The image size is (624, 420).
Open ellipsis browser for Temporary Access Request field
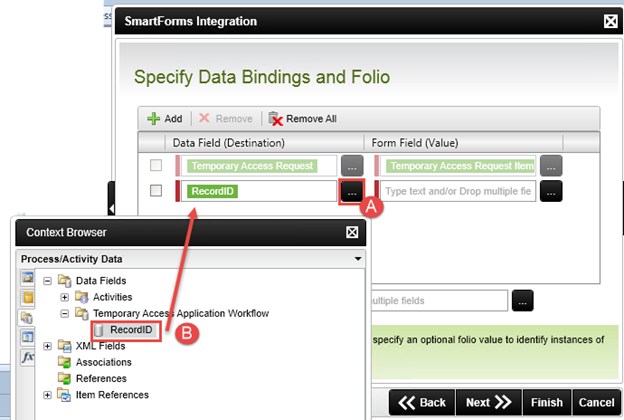[x=351, y=165]
